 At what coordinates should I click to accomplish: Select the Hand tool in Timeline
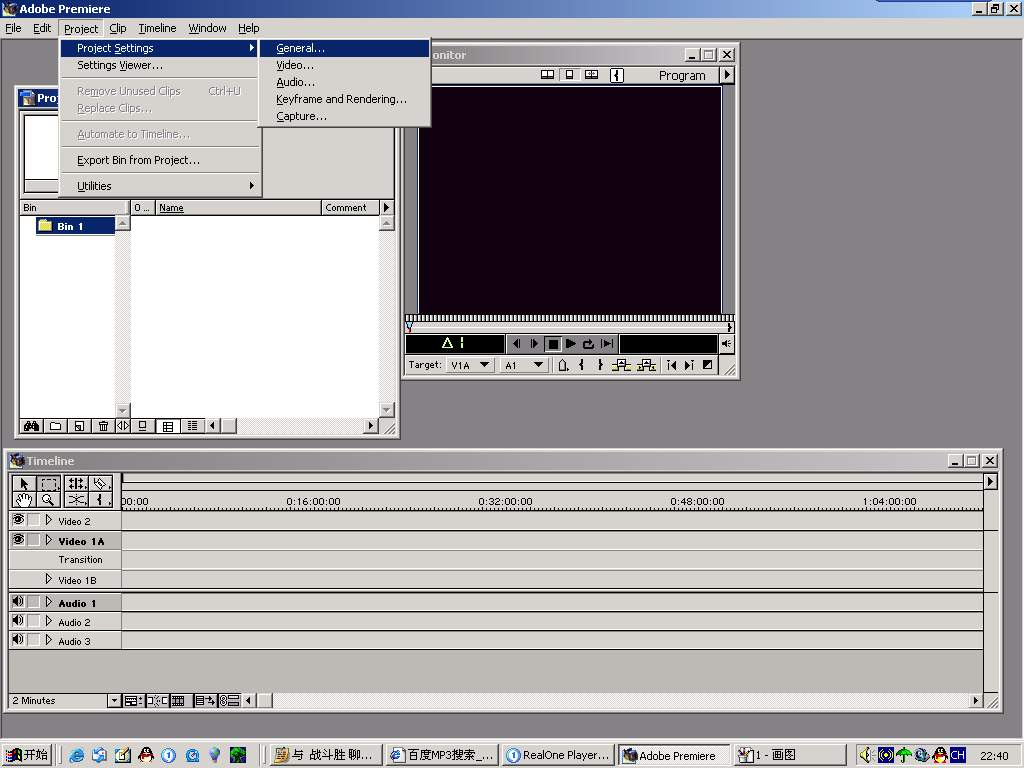click(24, 500)
